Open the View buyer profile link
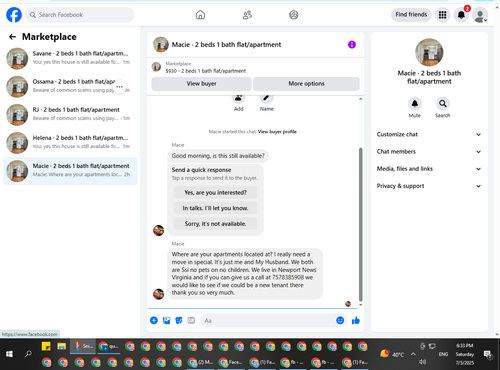Screen dimensions: 500x370 pos(277,132)
